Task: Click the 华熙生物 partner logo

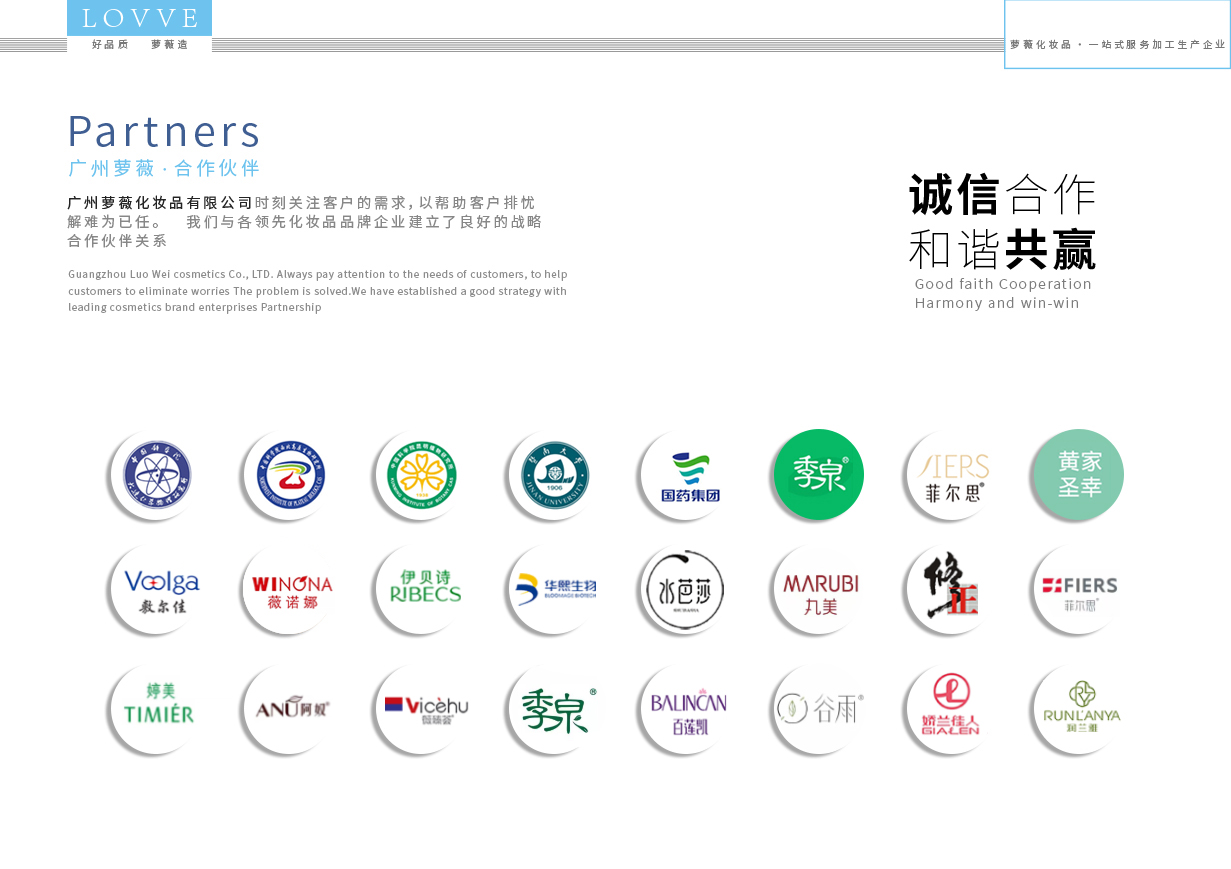Action: pyautogui.click(x=554, y=590)
